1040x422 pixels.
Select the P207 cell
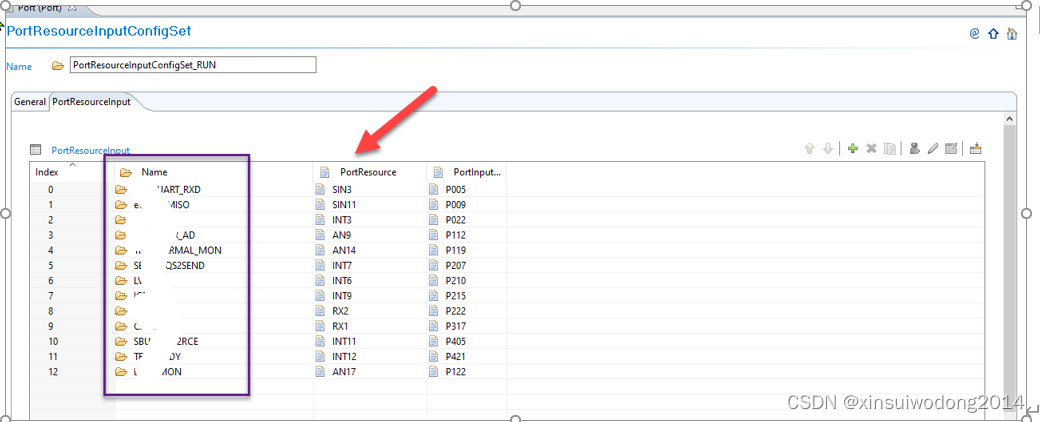(456, 266)
